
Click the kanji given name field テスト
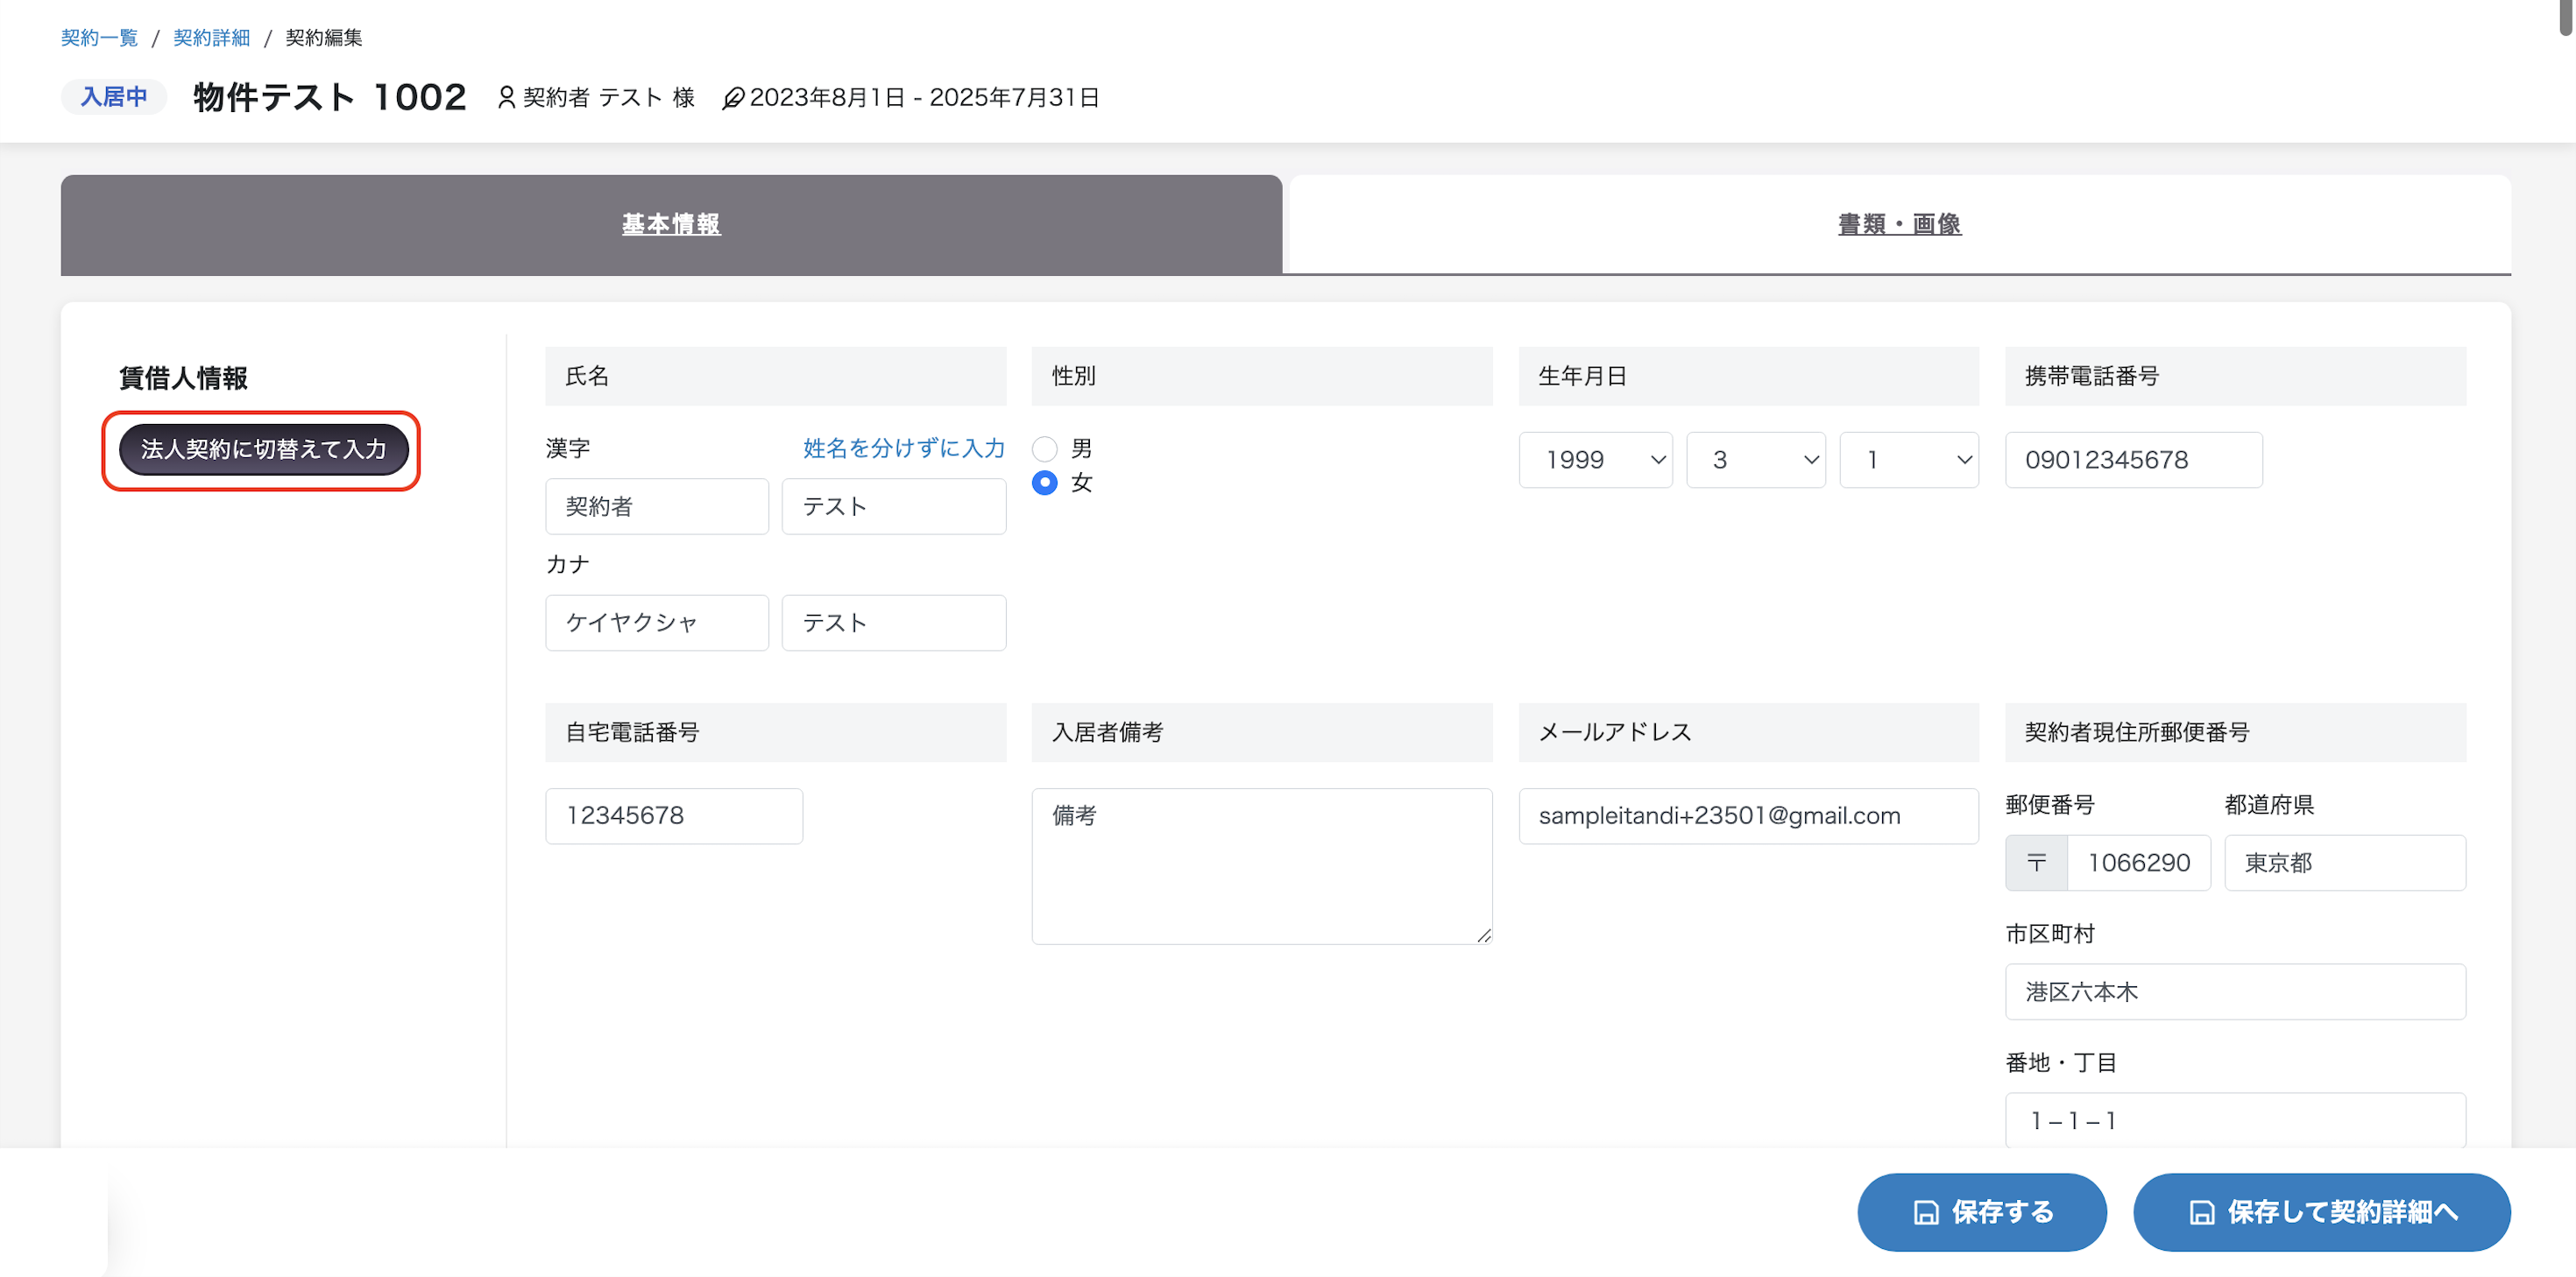pyautogui.click(x=894, y=507)
